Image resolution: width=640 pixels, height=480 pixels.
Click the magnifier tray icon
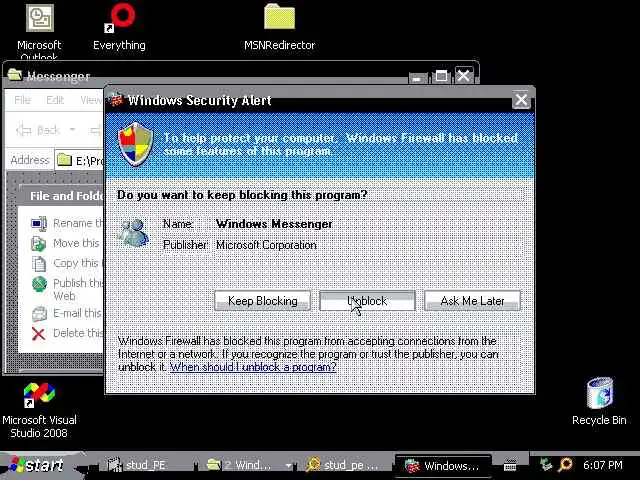(566, 464)
